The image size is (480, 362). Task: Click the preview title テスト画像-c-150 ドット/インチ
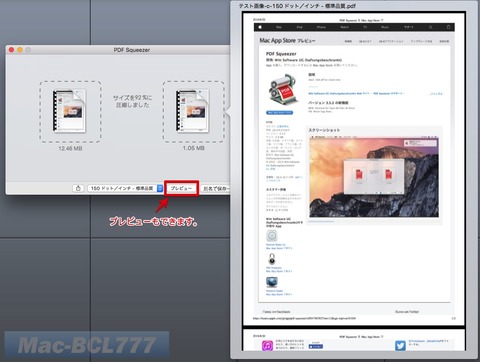[297, 6]
